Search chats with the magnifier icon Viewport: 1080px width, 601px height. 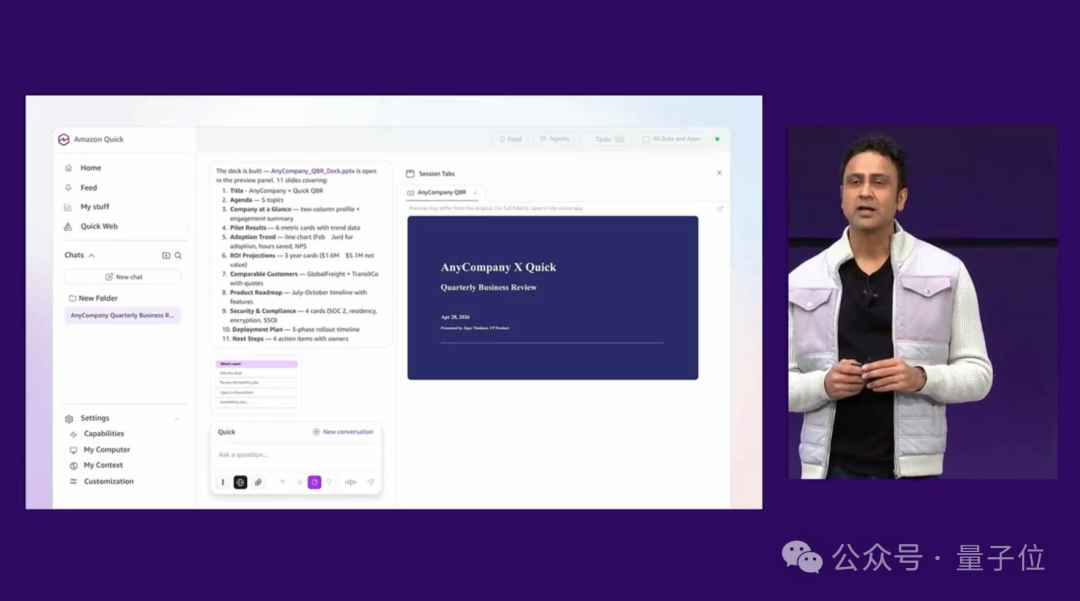178,255
